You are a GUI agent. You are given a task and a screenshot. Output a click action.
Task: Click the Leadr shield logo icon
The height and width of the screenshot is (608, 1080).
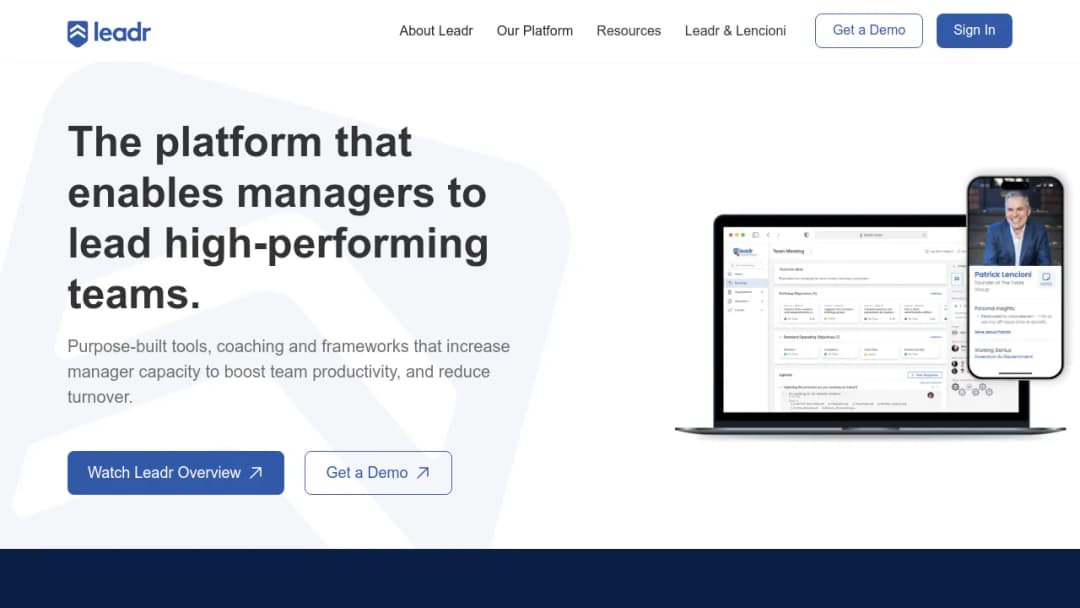pyautogui.click(x=77, y=33)
